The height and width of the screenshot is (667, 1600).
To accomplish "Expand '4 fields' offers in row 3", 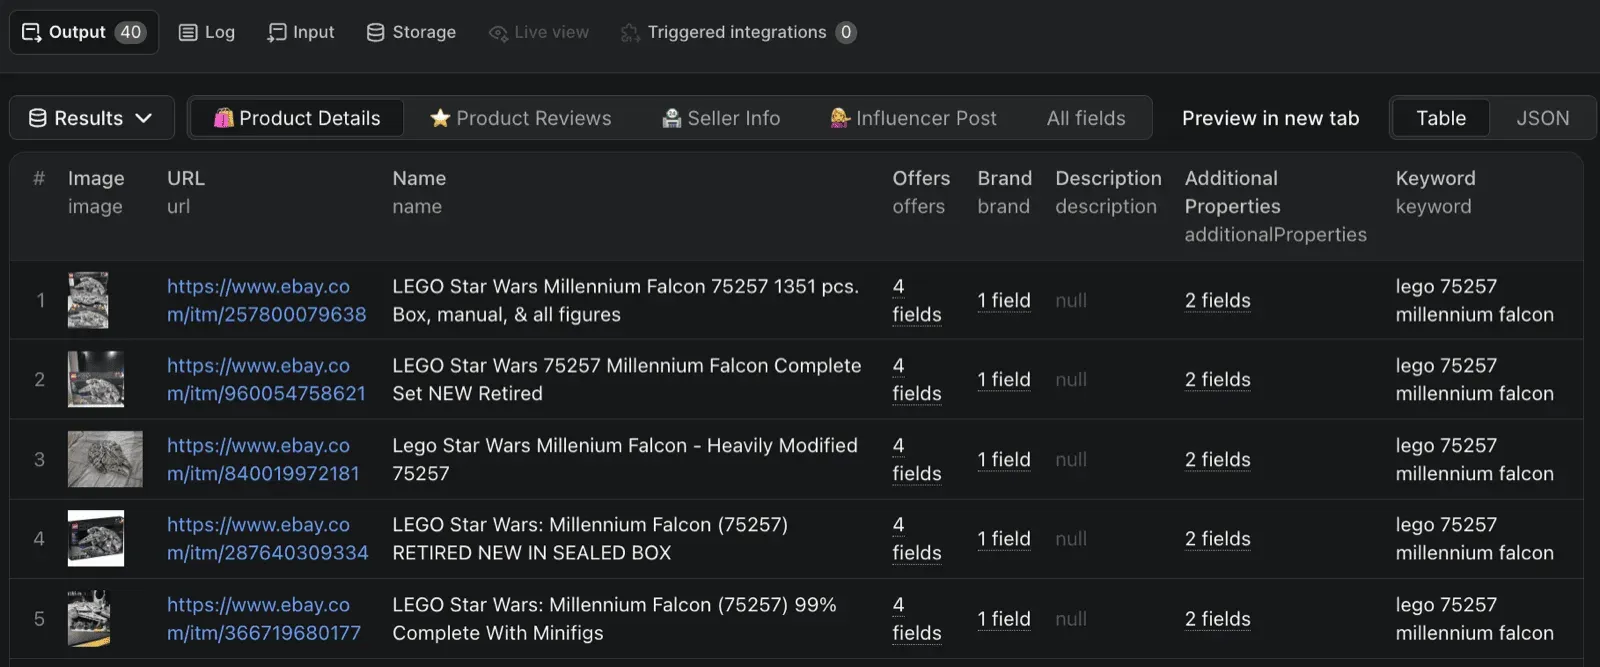I will pyautogui.click(x=917, y=459).
